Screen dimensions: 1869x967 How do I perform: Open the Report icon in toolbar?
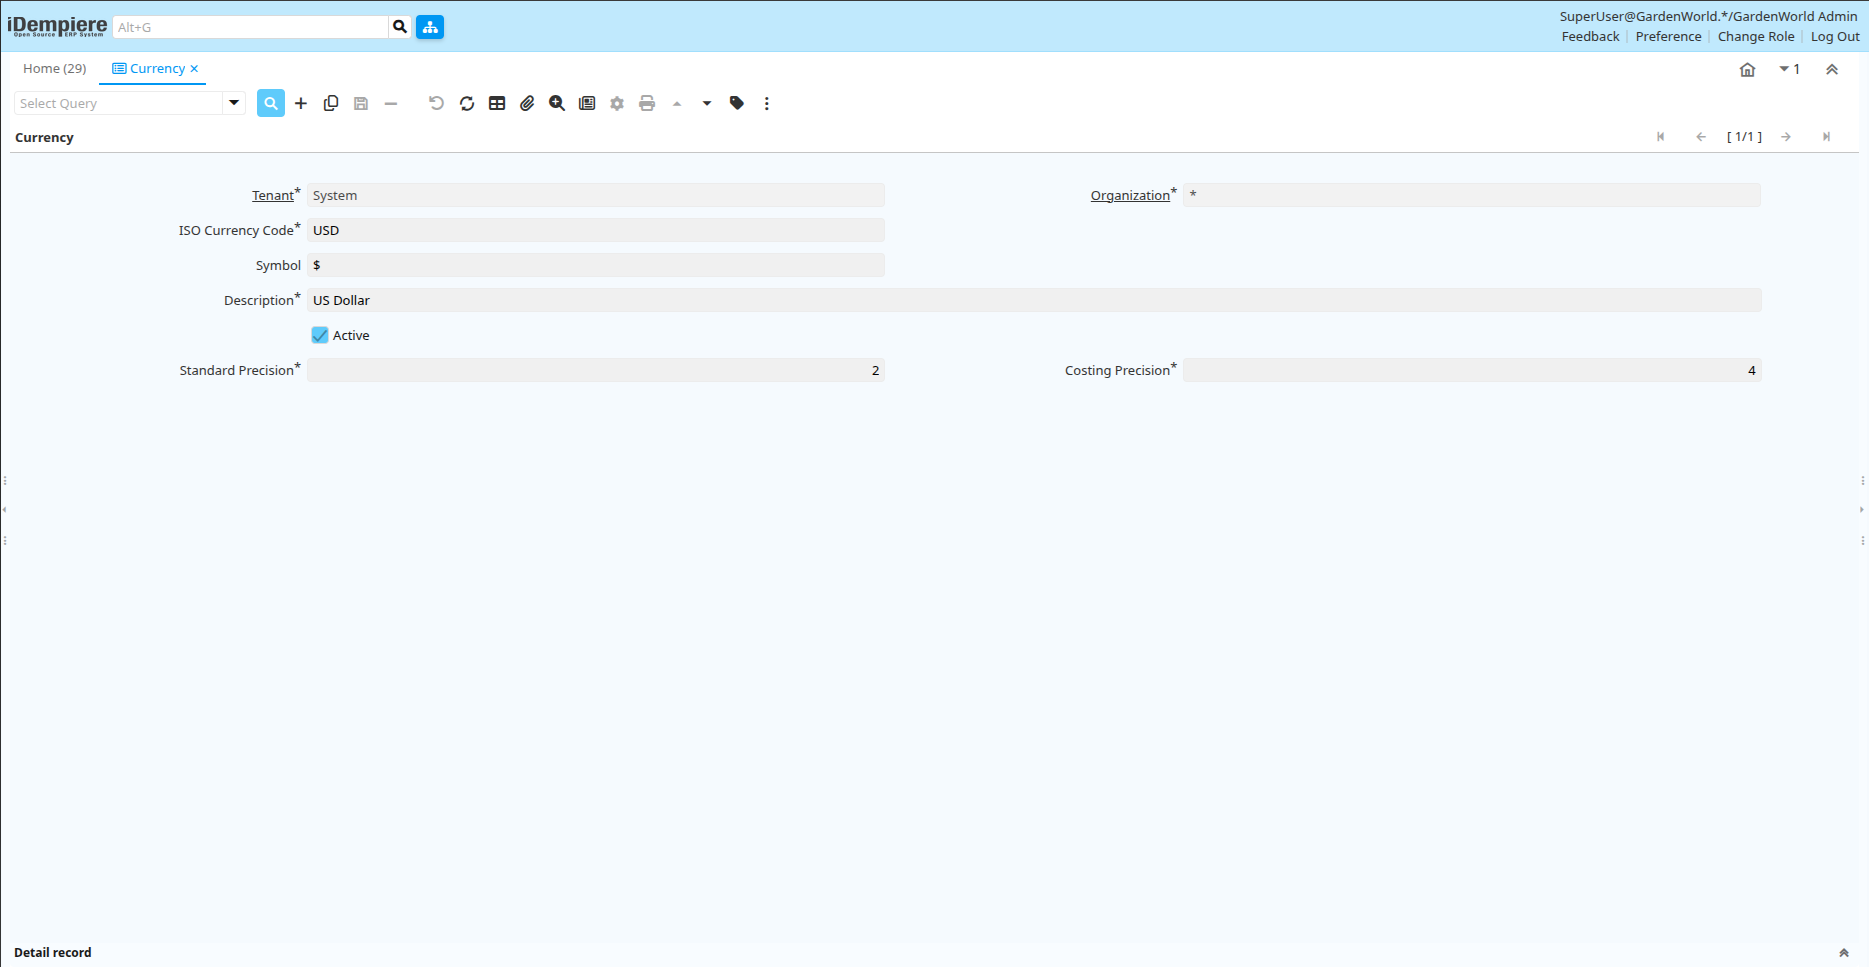(587, 103)
